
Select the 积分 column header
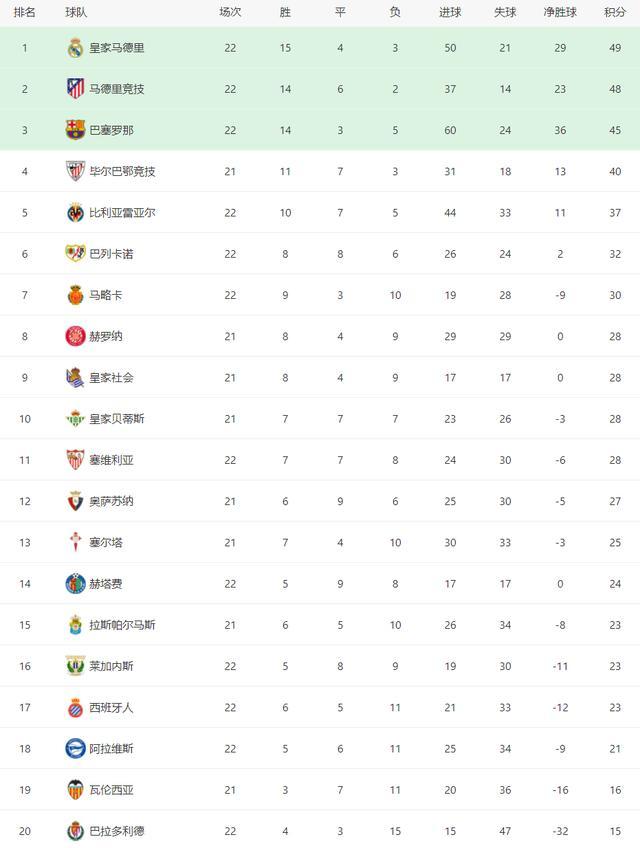615,12
